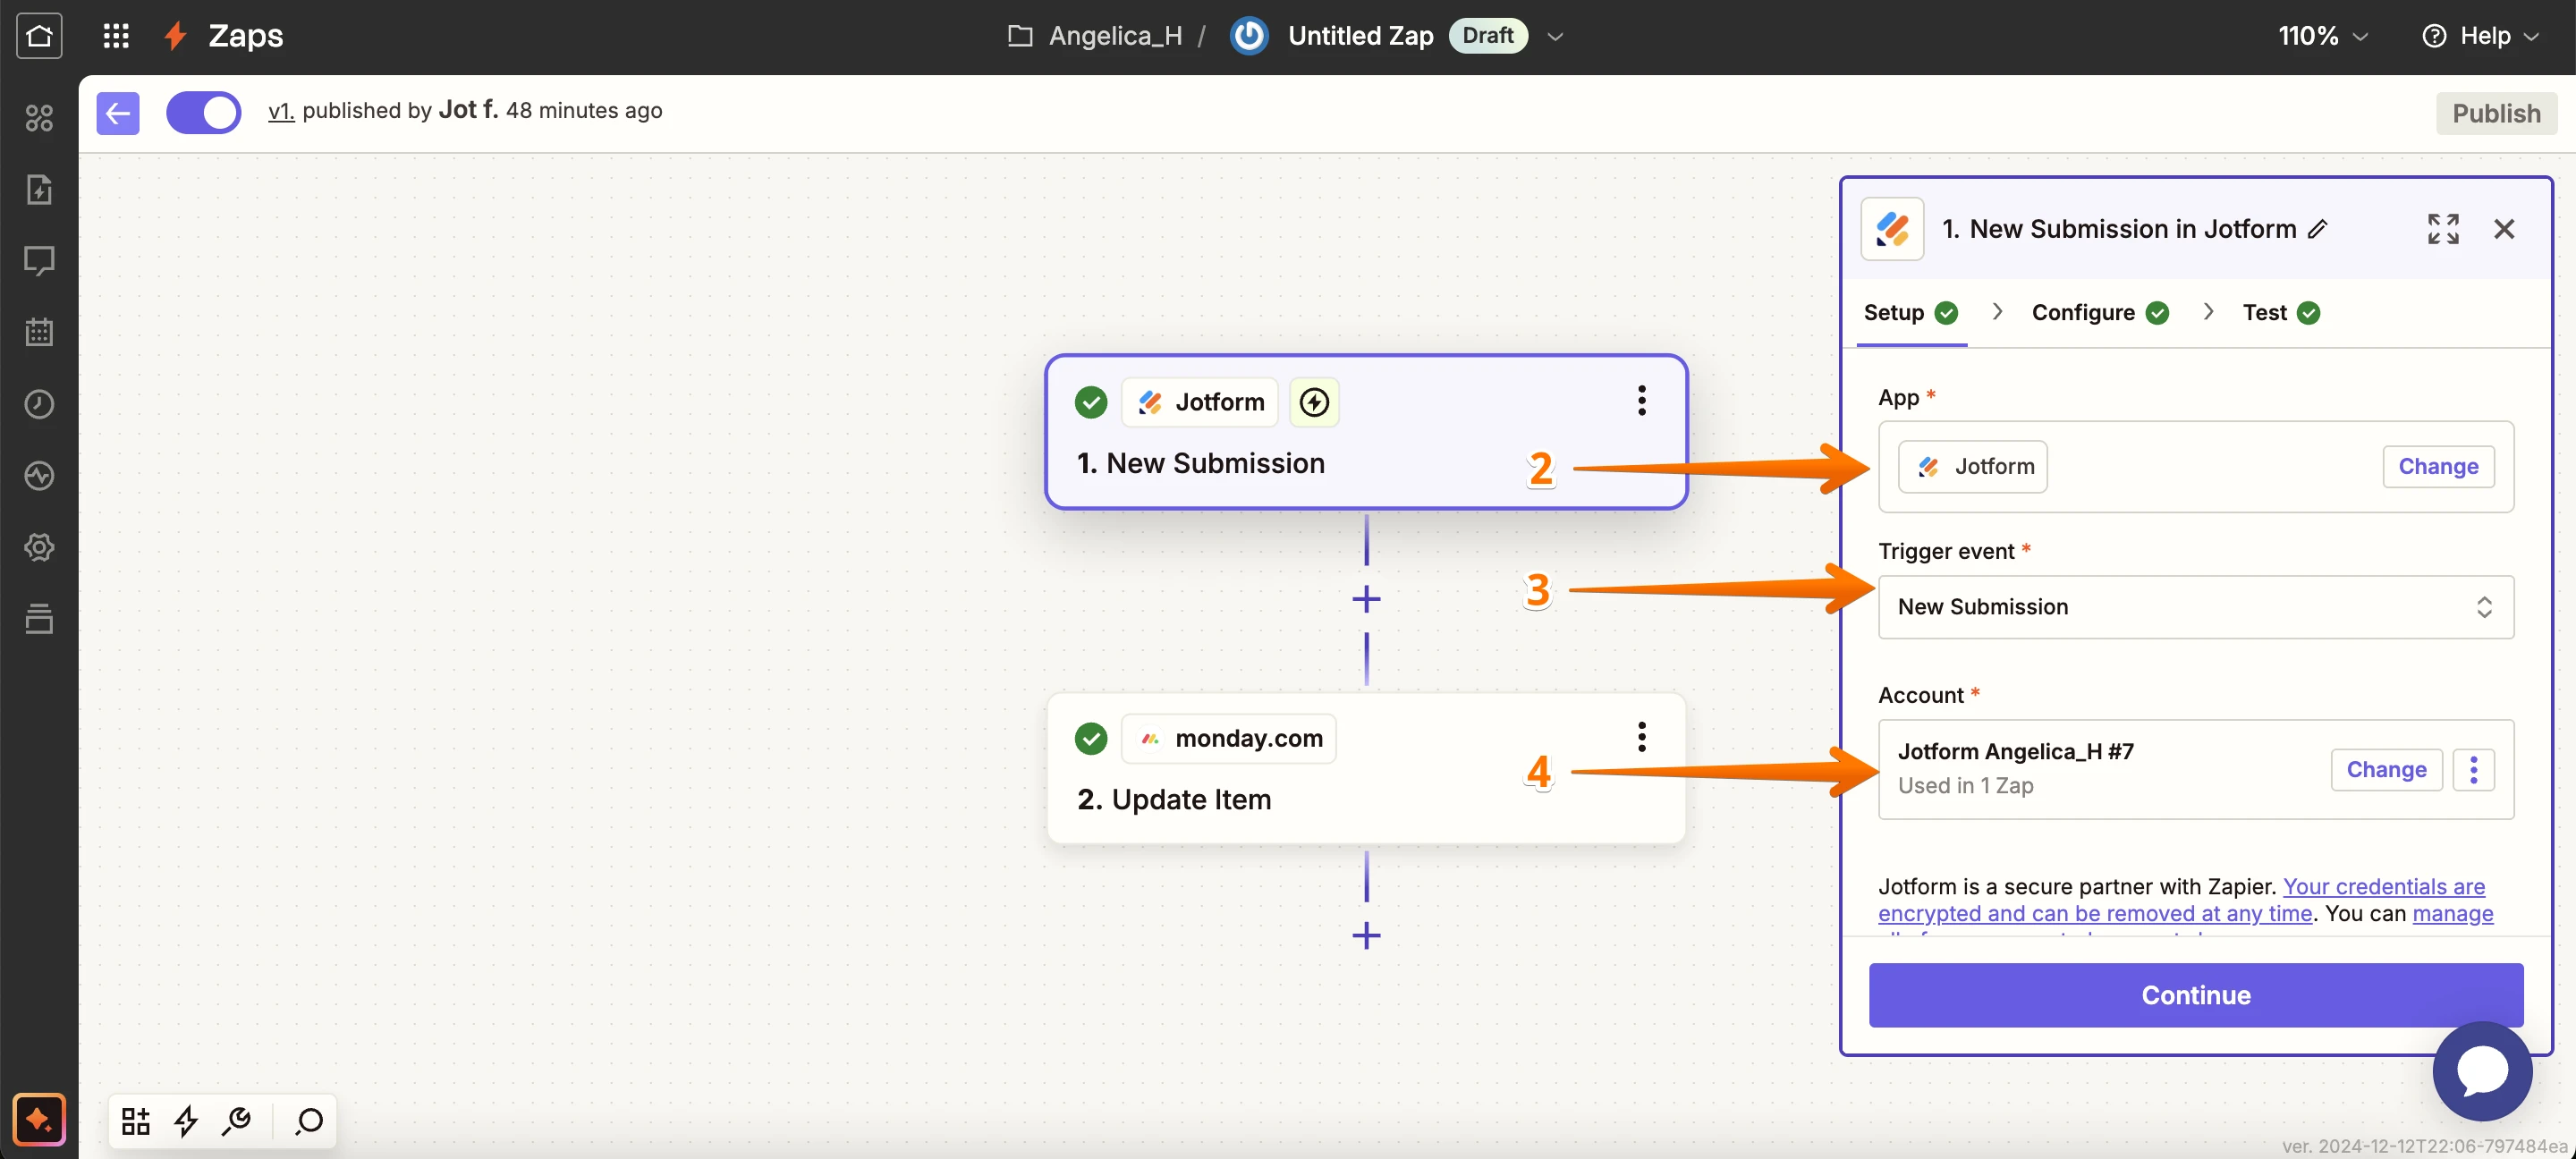Screen dimensions: 2576x1159
Task: Open Trigger event New Submission dropdown
Action: coord(2195,607)
